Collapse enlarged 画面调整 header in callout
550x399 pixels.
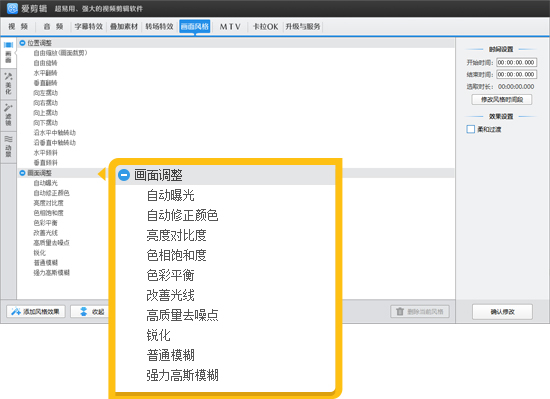point(124,175)
